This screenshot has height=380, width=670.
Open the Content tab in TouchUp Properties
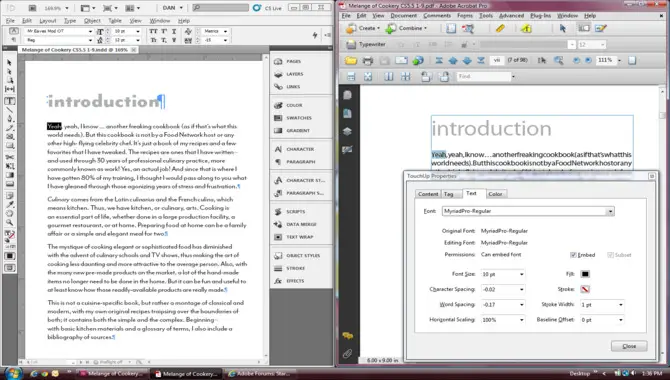428,194
